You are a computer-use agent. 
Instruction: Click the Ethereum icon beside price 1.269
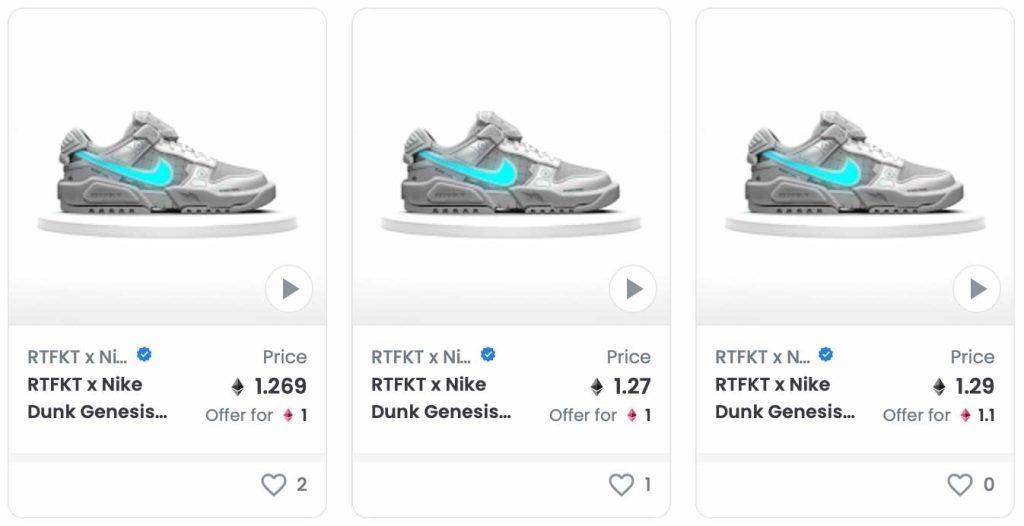tap(238, 387)
